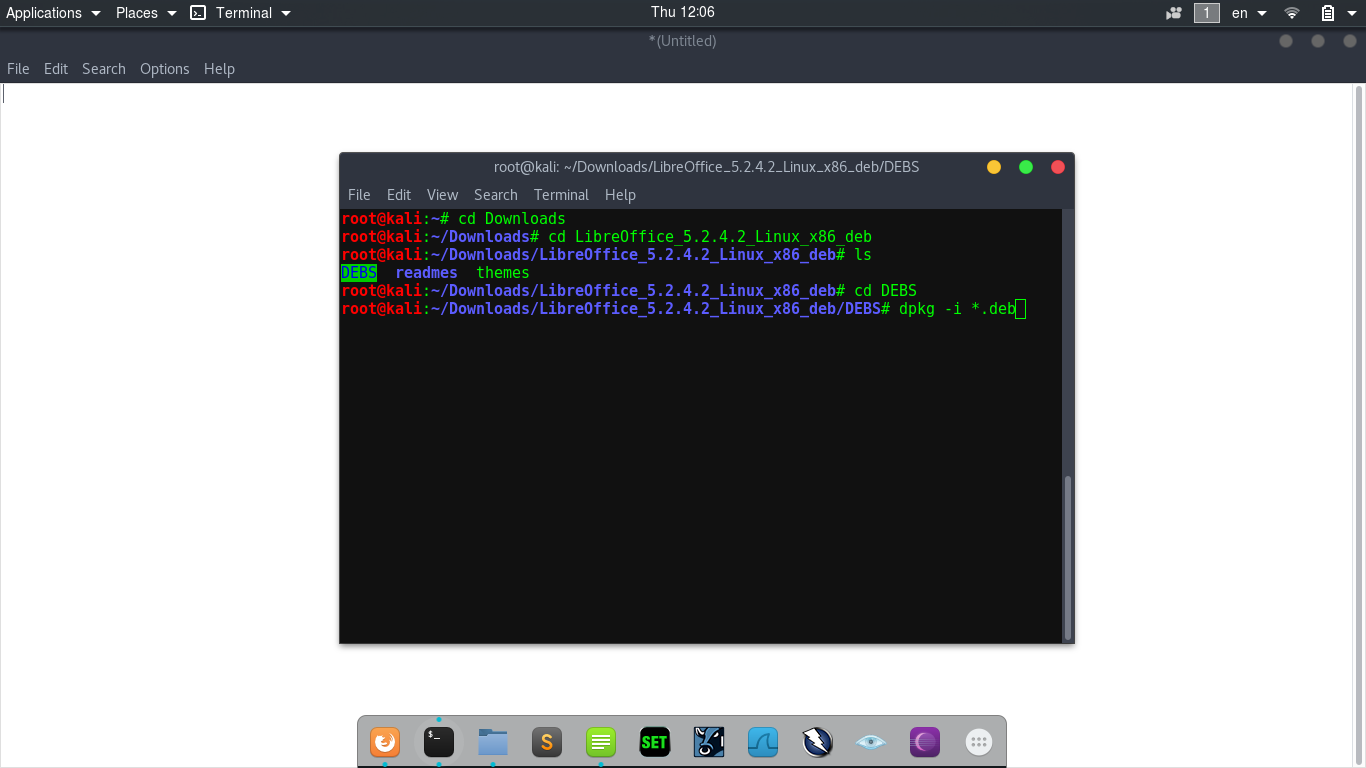Minimize the terminal with the yellow button
1366x768 pixels.
994,167
